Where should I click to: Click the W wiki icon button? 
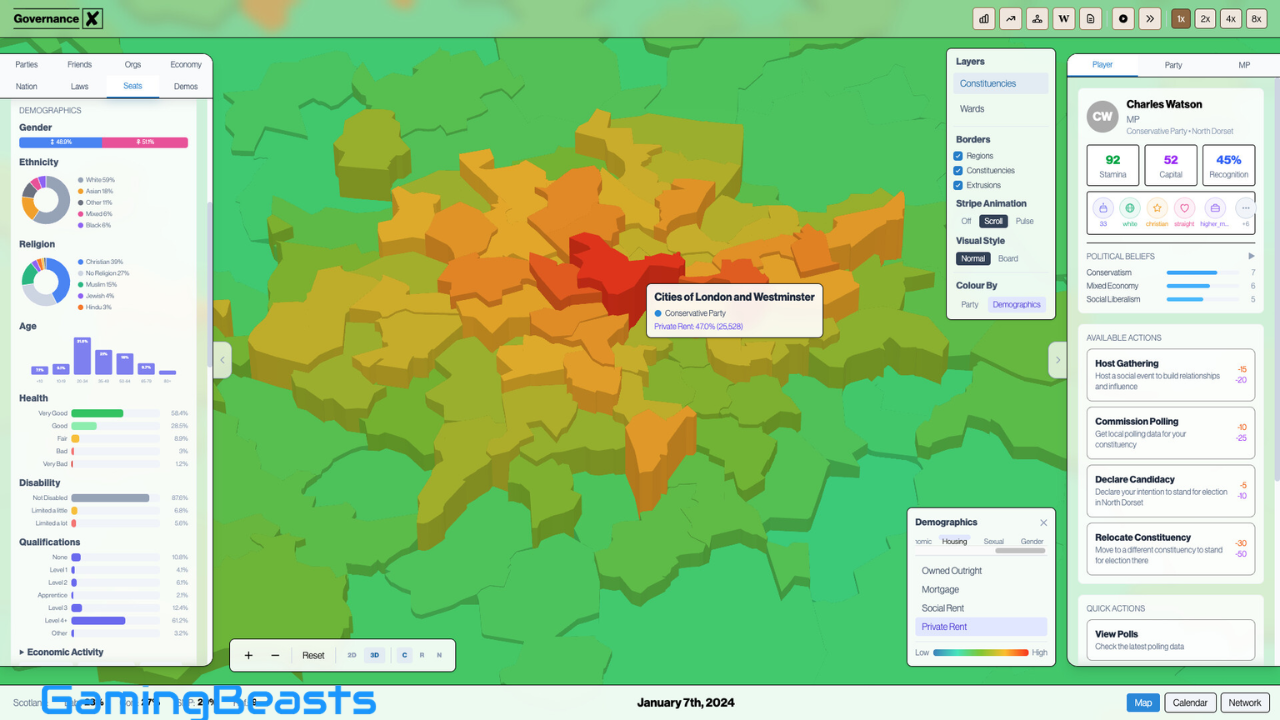point(1064,18)
